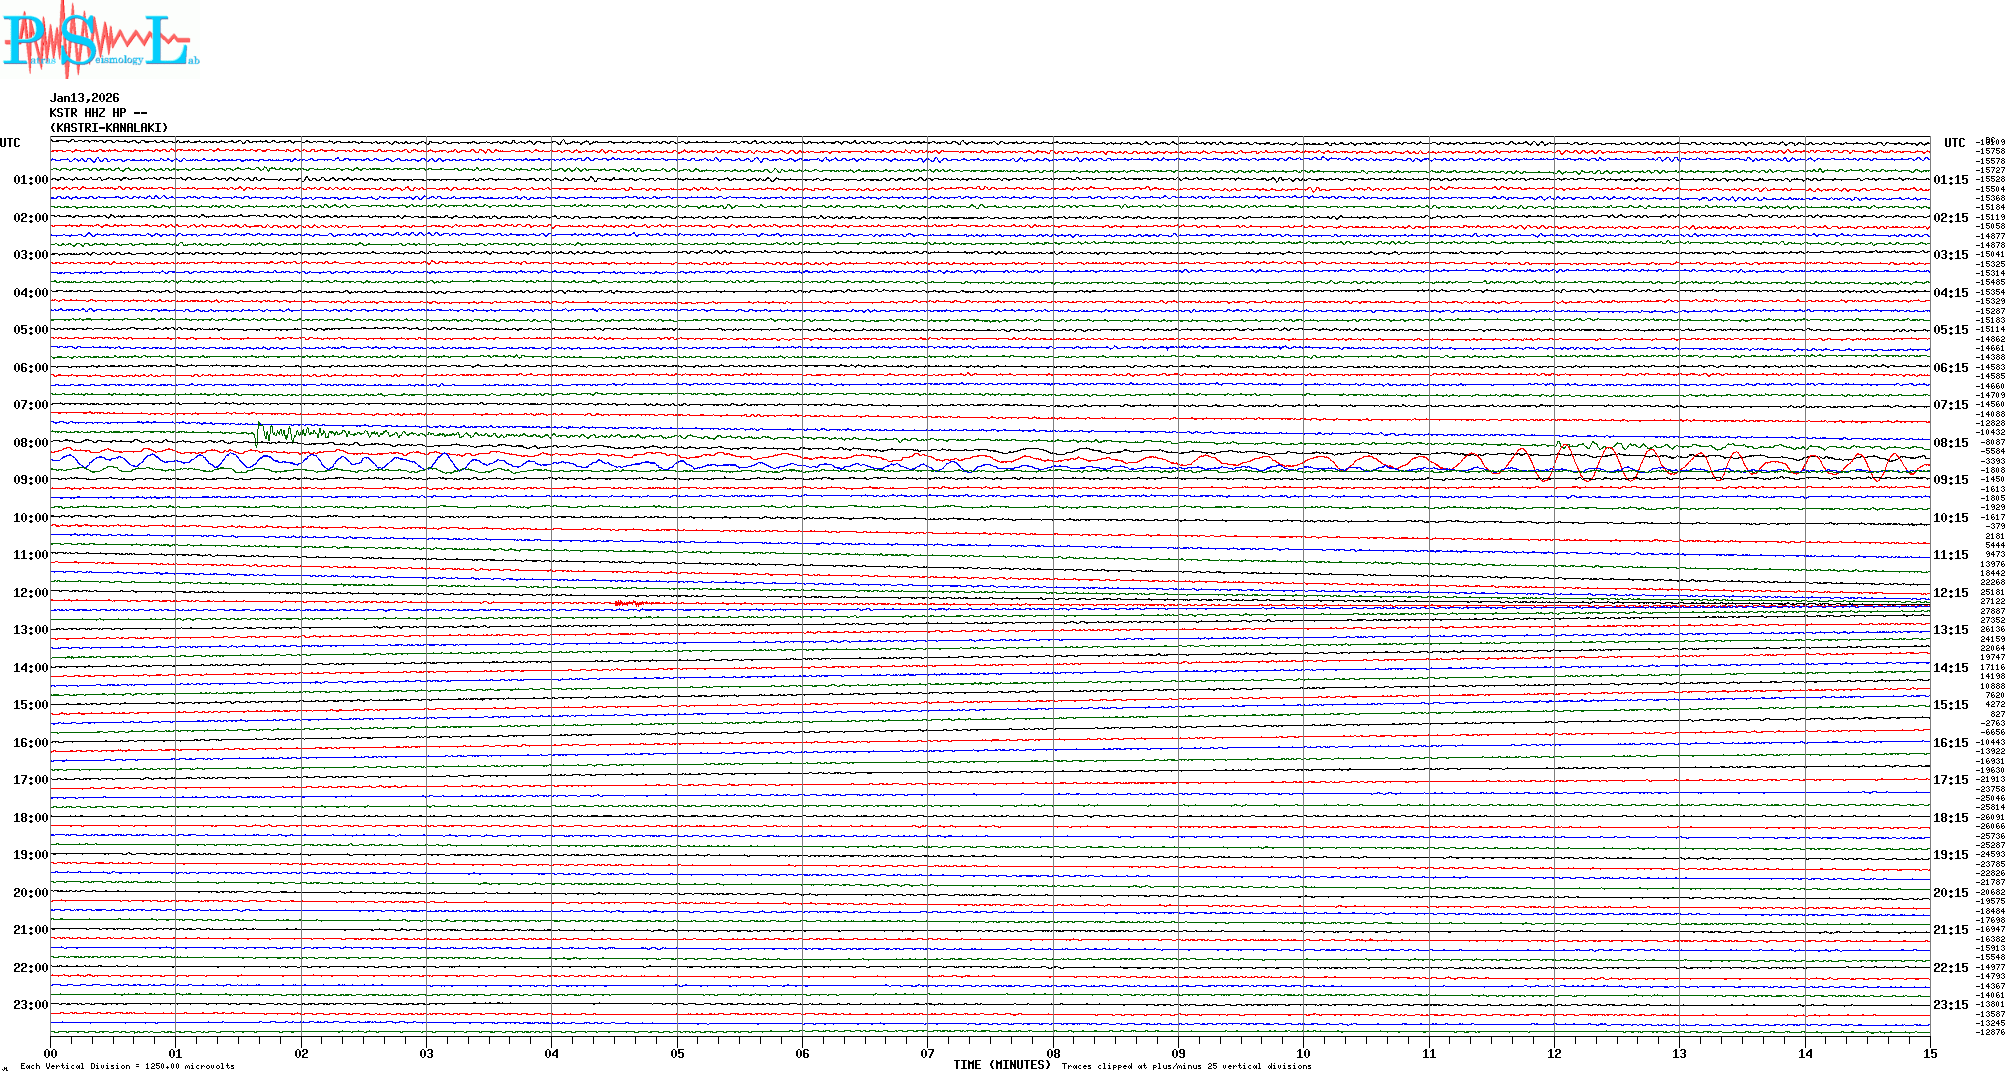
Task: Click the 08:00 hour label on left
Action: tap(30, 443)
